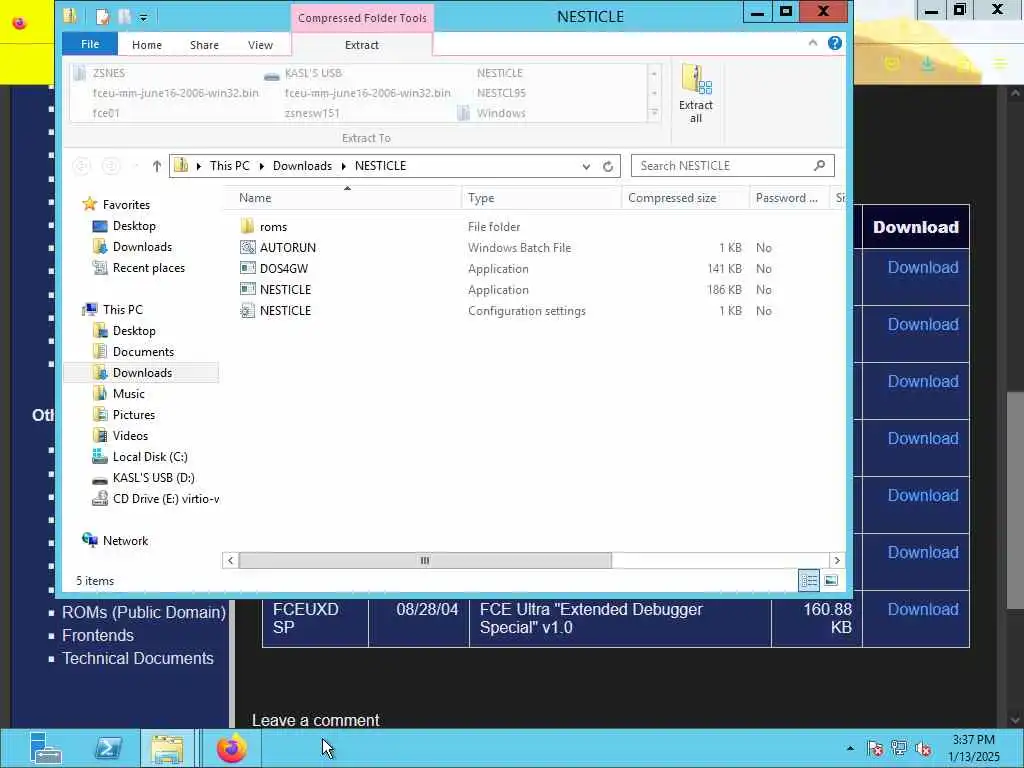
Task: Select KASL'S USB (D:) drive
Action: pos(153,477)
